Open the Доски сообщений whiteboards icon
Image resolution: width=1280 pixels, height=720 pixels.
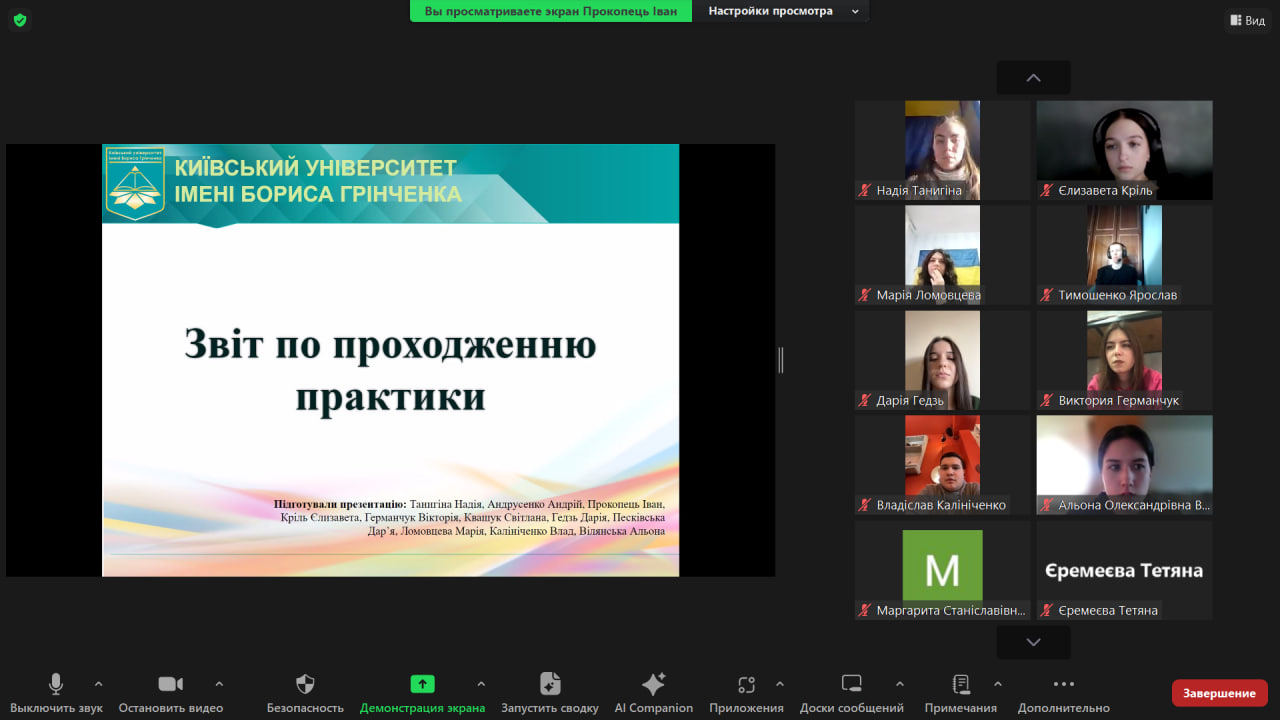(x=850, y=684)
